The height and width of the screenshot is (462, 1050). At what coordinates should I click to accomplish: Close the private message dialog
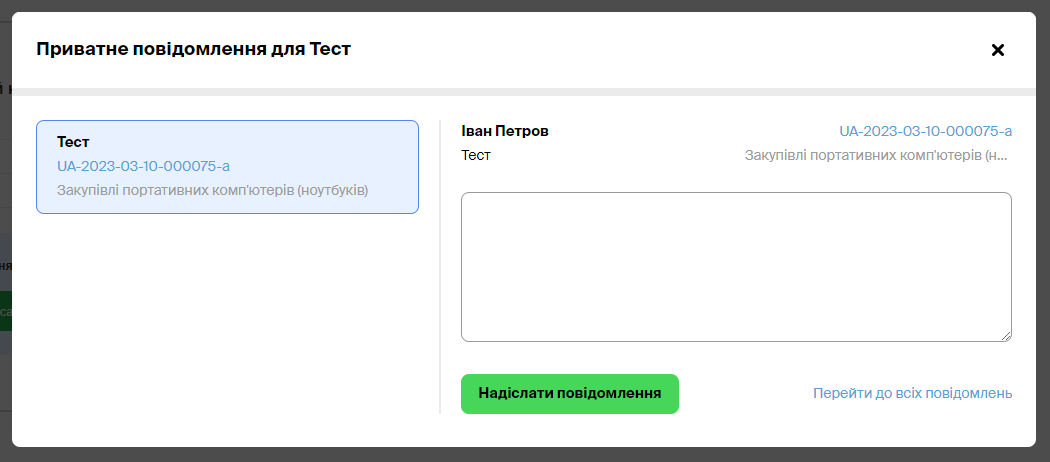[x=997, y=50]
